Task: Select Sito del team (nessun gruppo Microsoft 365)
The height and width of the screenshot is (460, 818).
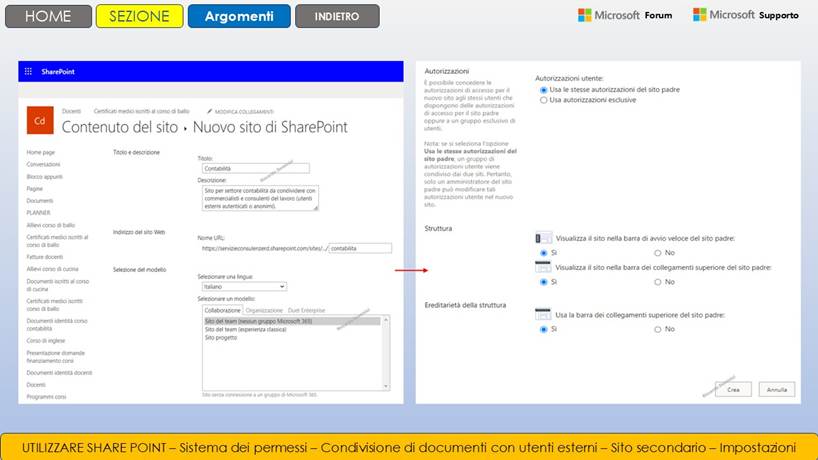Action: coord(292,321)
